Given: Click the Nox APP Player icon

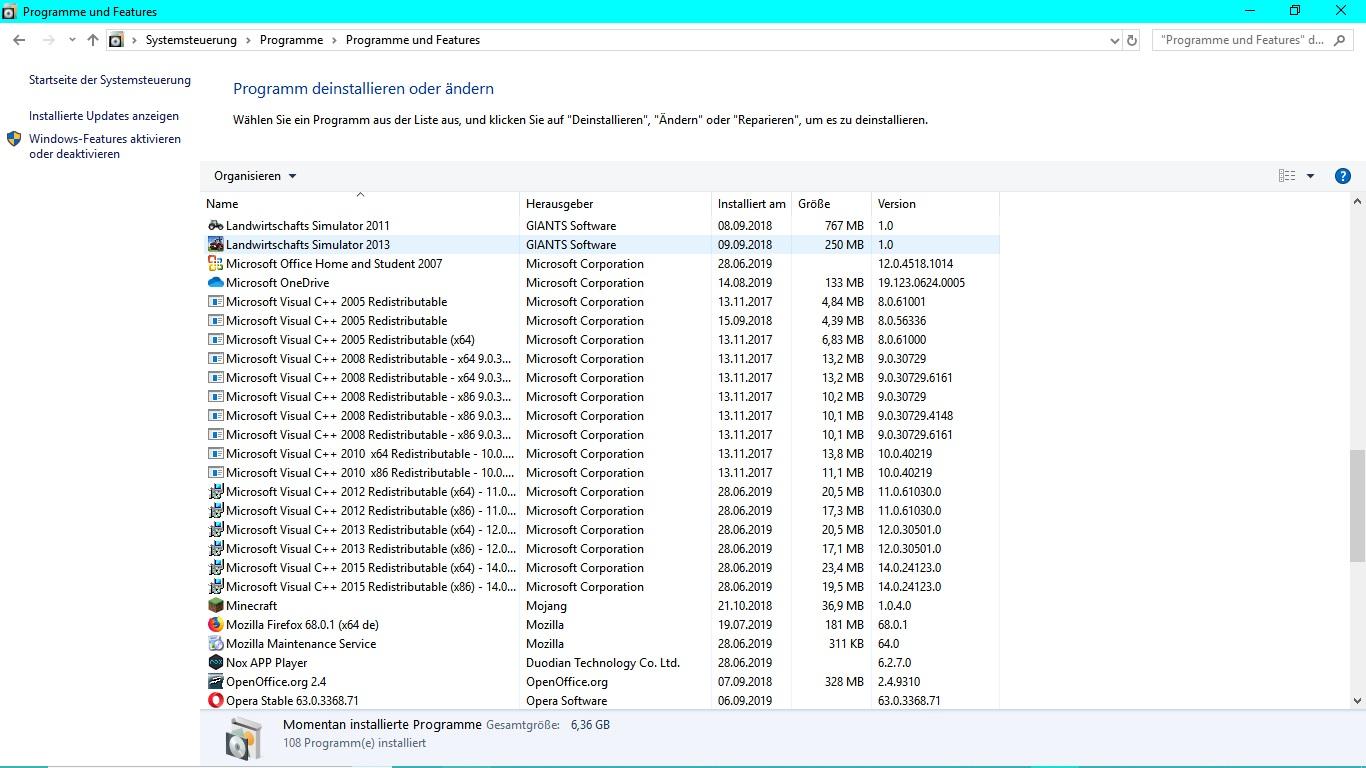Looking at the screenshot, I should (x=215, y=663).
